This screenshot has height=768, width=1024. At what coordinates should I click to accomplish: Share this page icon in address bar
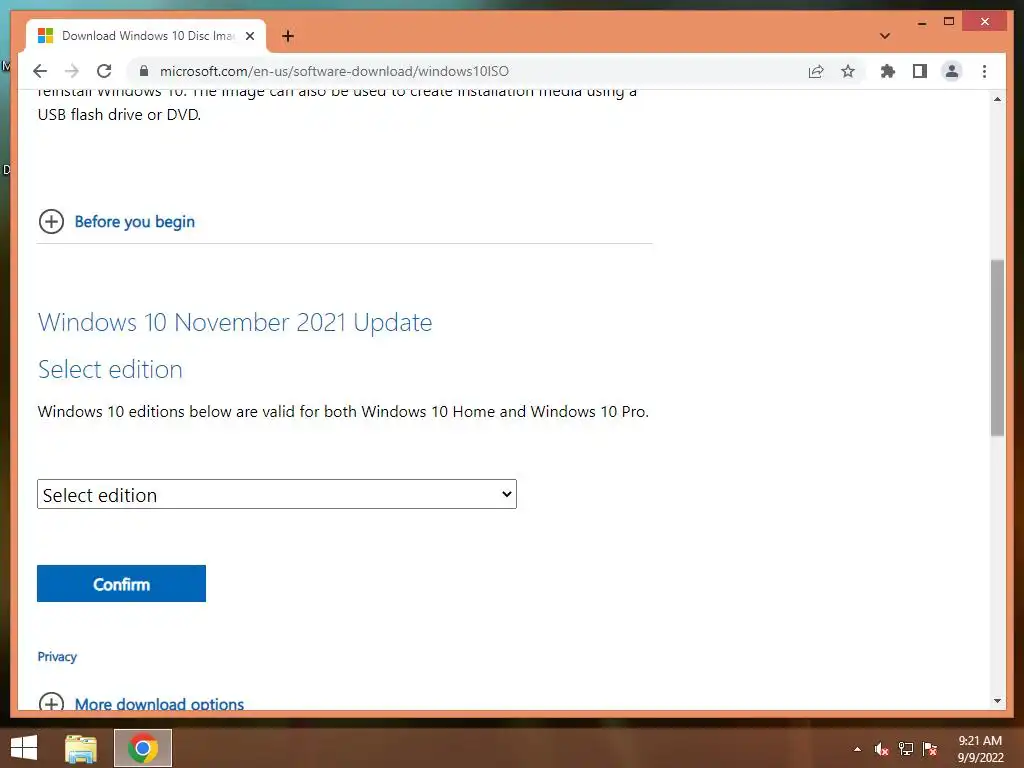[816, 71]
